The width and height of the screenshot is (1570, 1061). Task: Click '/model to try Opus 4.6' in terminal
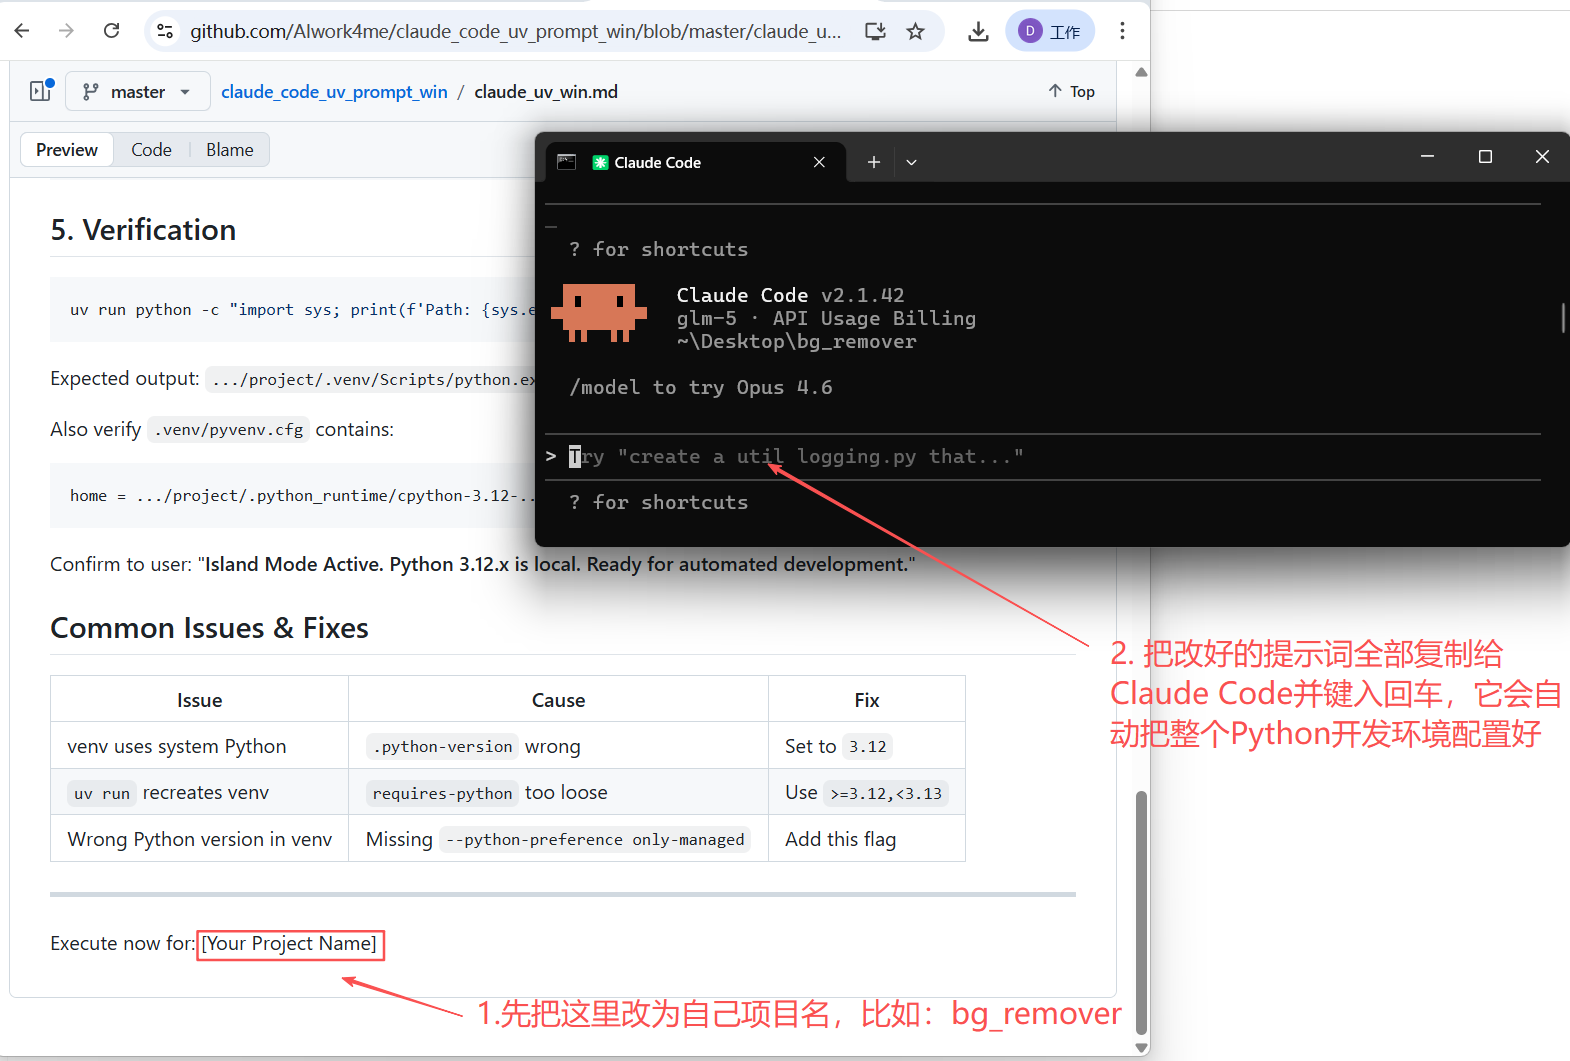(701, 388)
